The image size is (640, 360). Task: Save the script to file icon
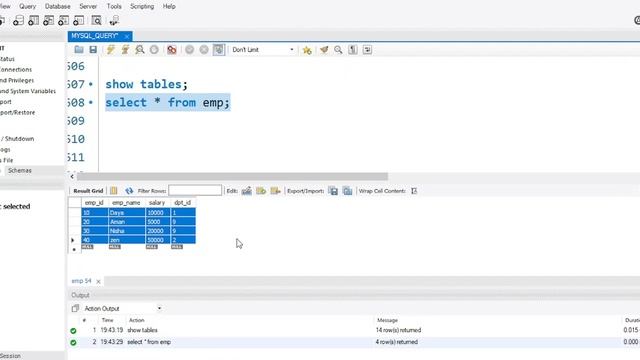93,50
